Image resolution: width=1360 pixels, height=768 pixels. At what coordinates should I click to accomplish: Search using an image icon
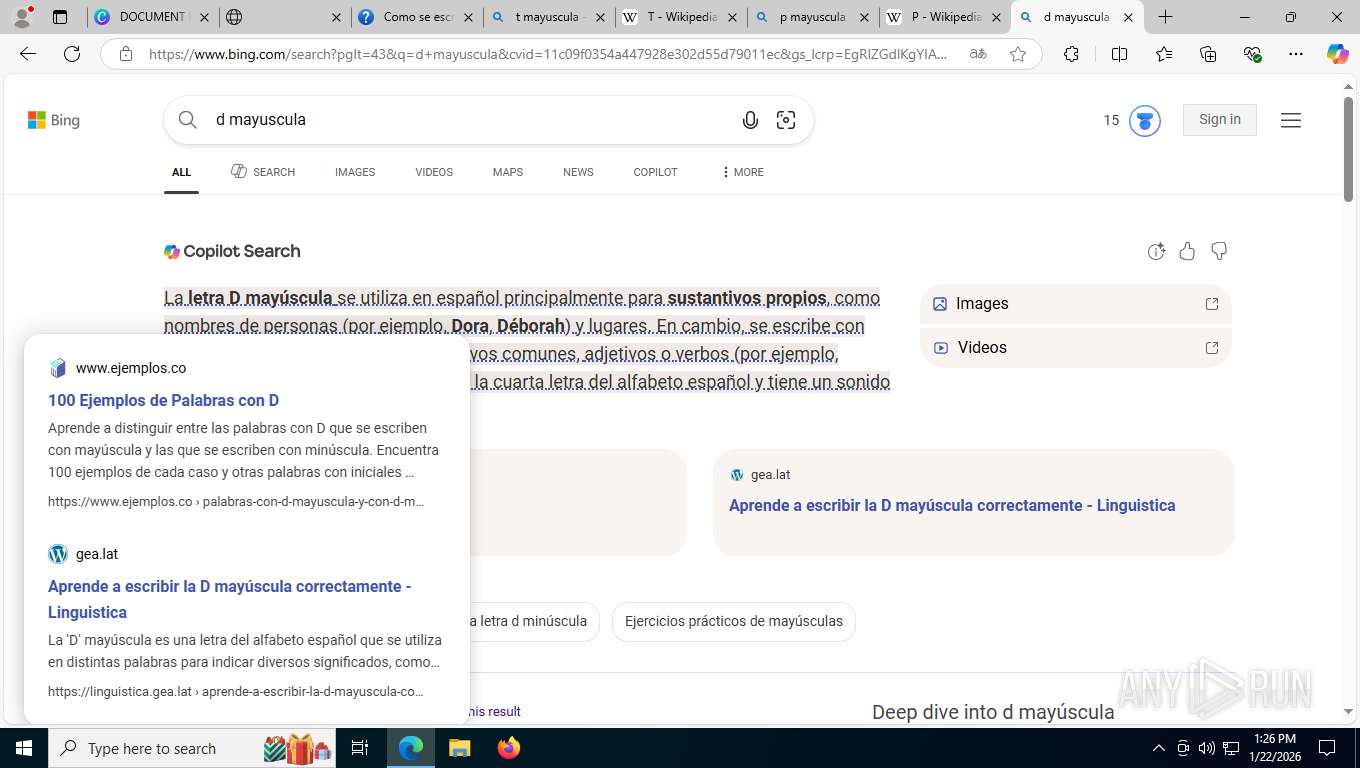coord(786,120)
